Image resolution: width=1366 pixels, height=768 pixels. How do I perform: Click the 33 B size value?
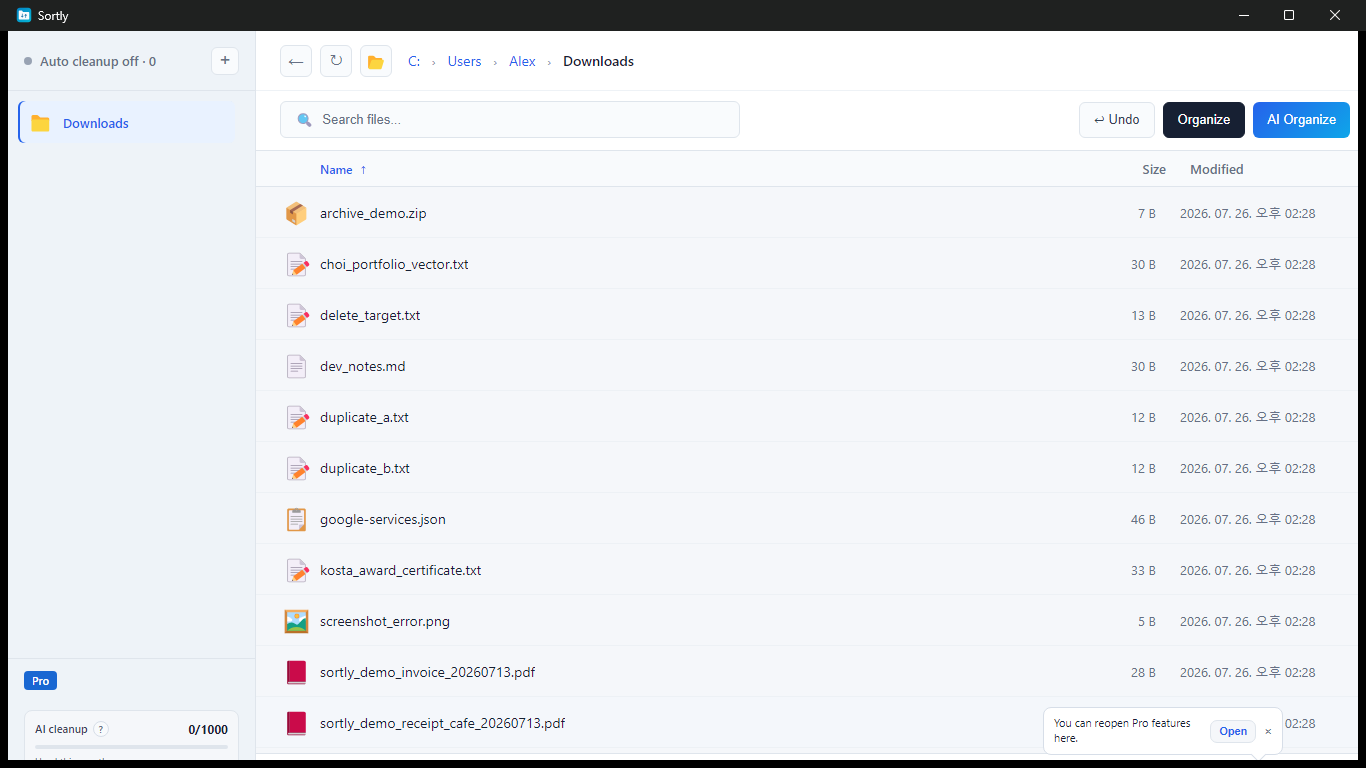[1143, 571]
